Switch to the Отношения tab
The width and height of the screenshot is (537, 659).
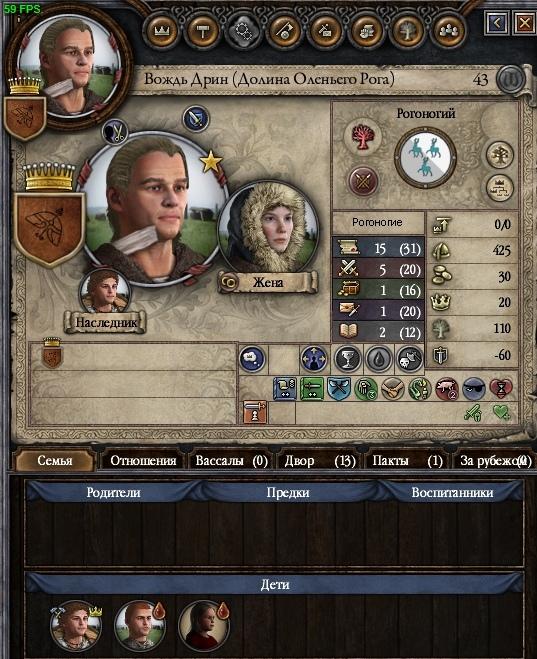coord(143,461)
